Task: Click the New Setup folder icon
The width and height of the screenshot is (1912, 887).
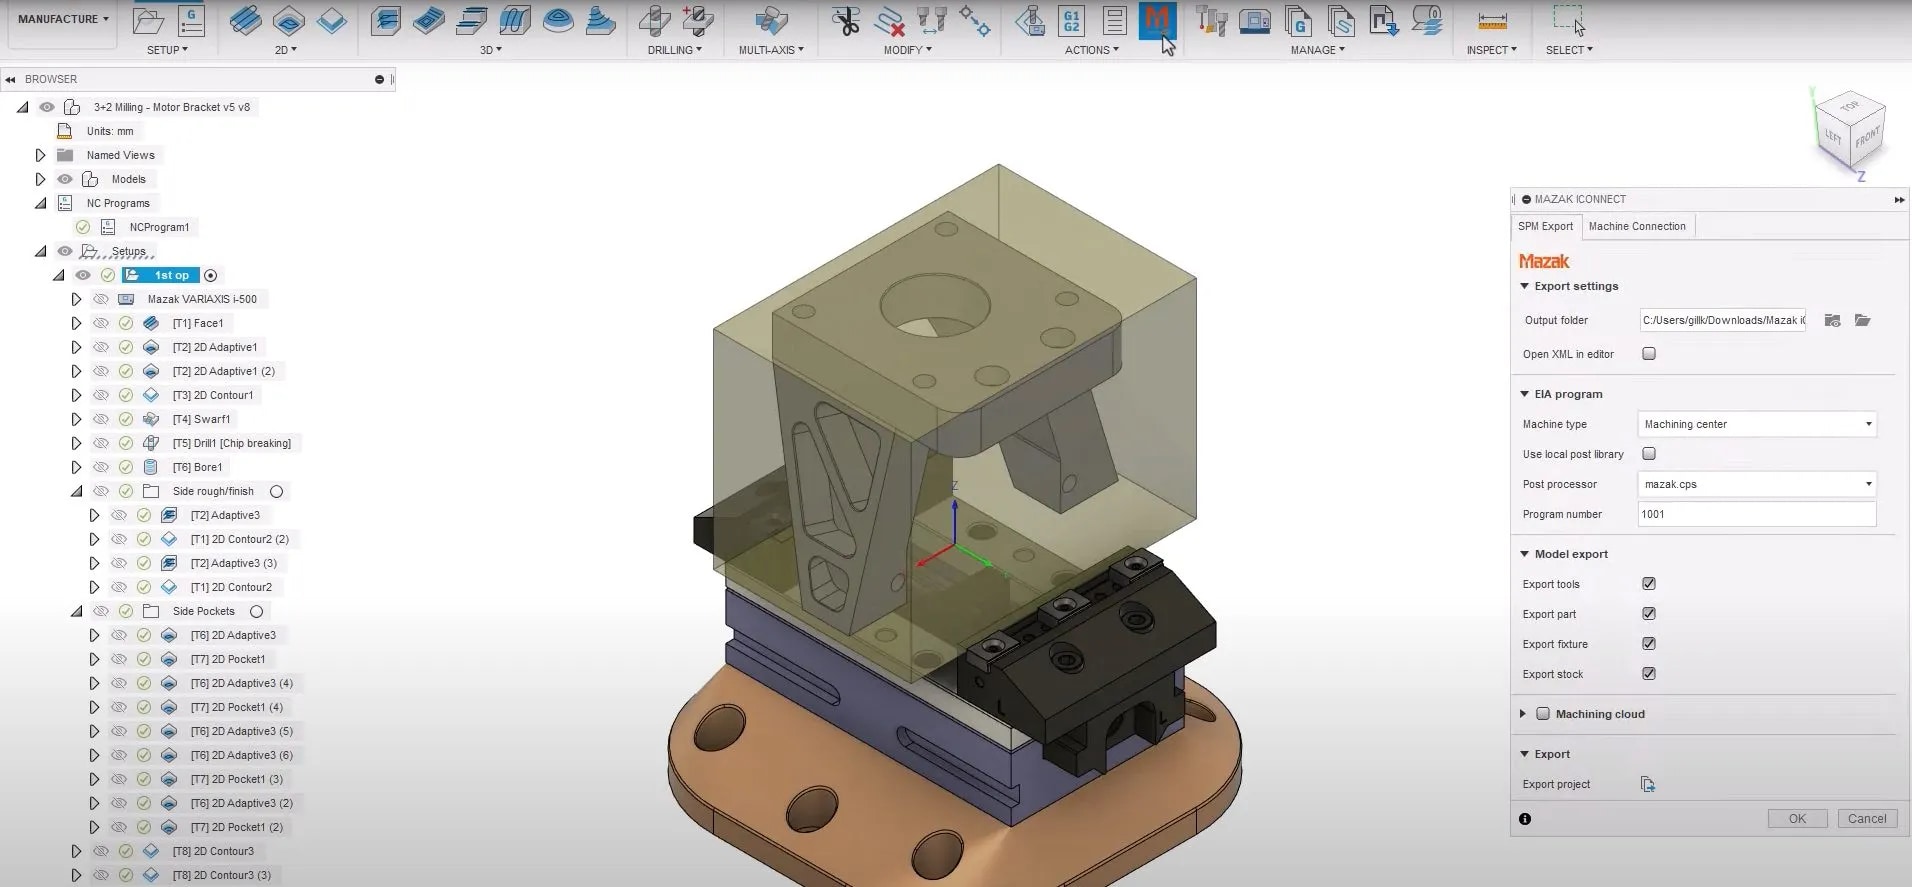Action: pos(148,20)
